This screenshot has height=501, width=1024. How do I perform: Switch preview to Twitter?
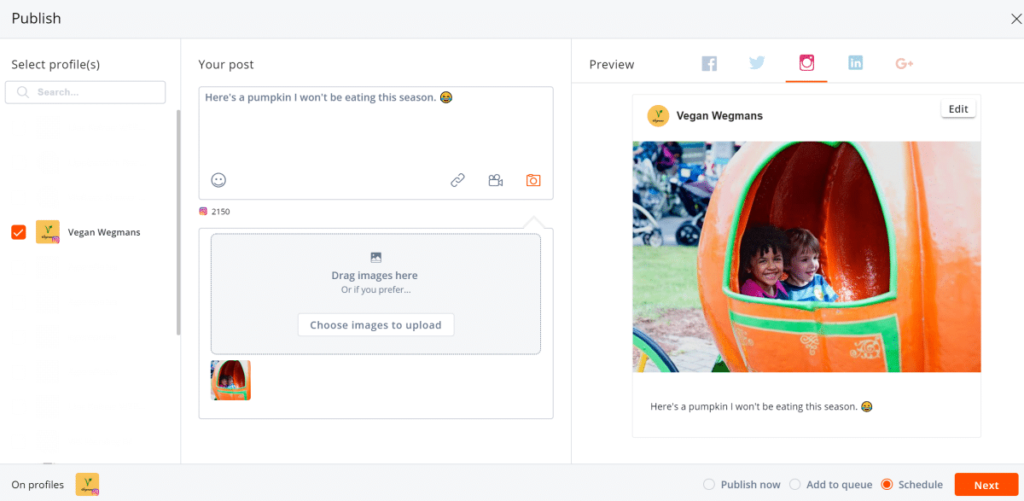(757, 63)
